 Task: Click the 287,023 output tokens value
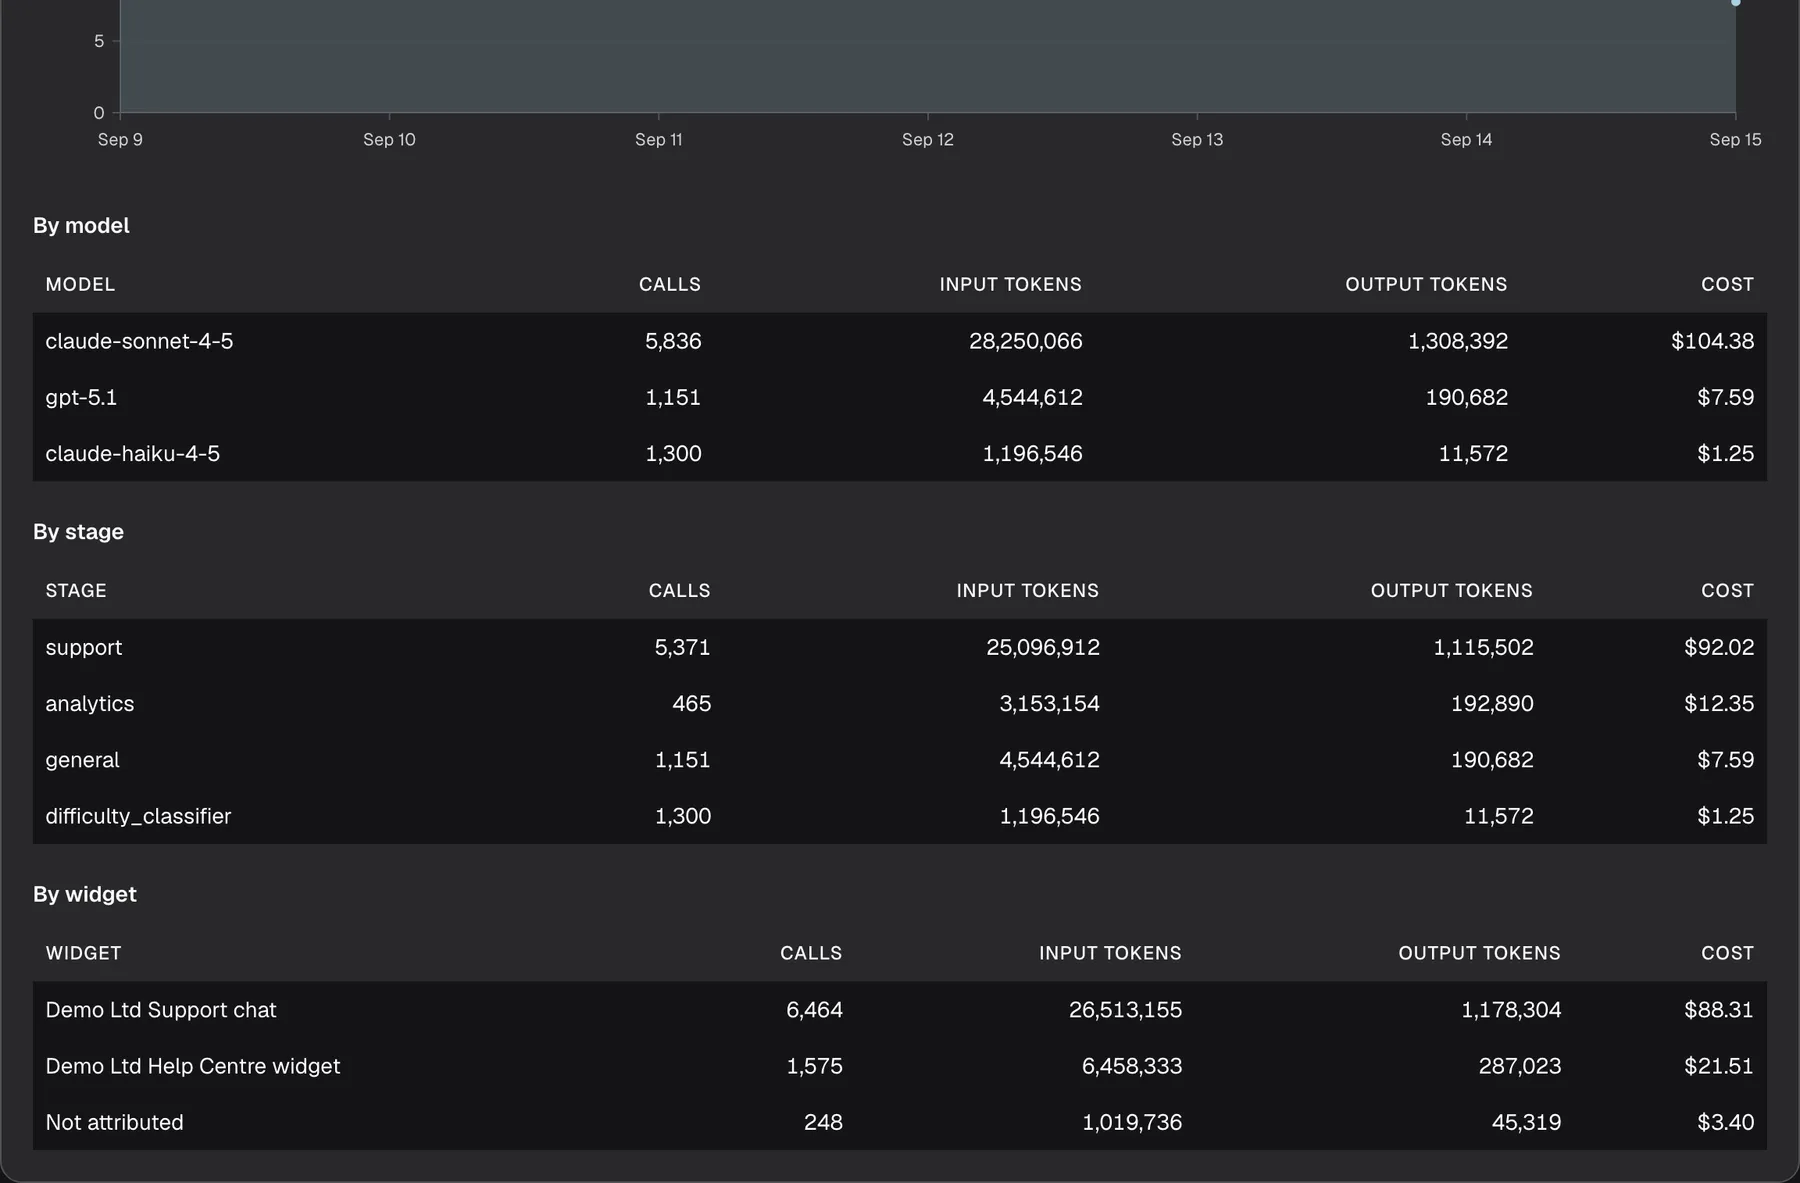pos(1520,1066)
